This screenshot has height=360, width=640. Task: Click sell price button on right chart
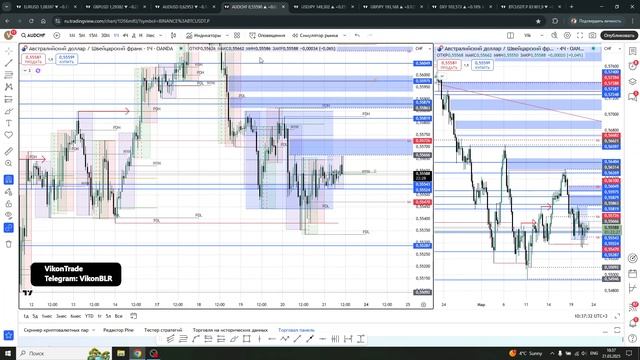(x=449, y=65)
